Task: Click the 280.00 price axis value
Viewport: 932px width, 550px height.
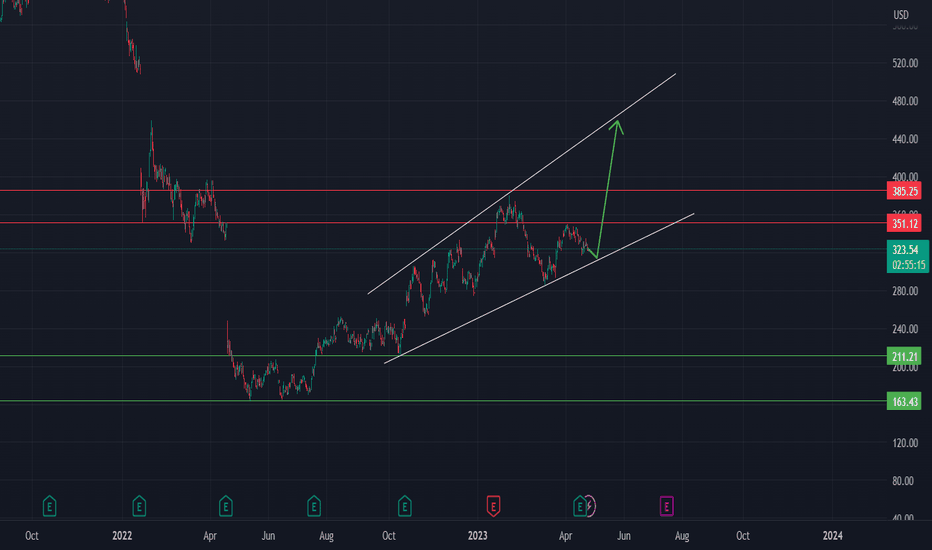Action: 905,291
